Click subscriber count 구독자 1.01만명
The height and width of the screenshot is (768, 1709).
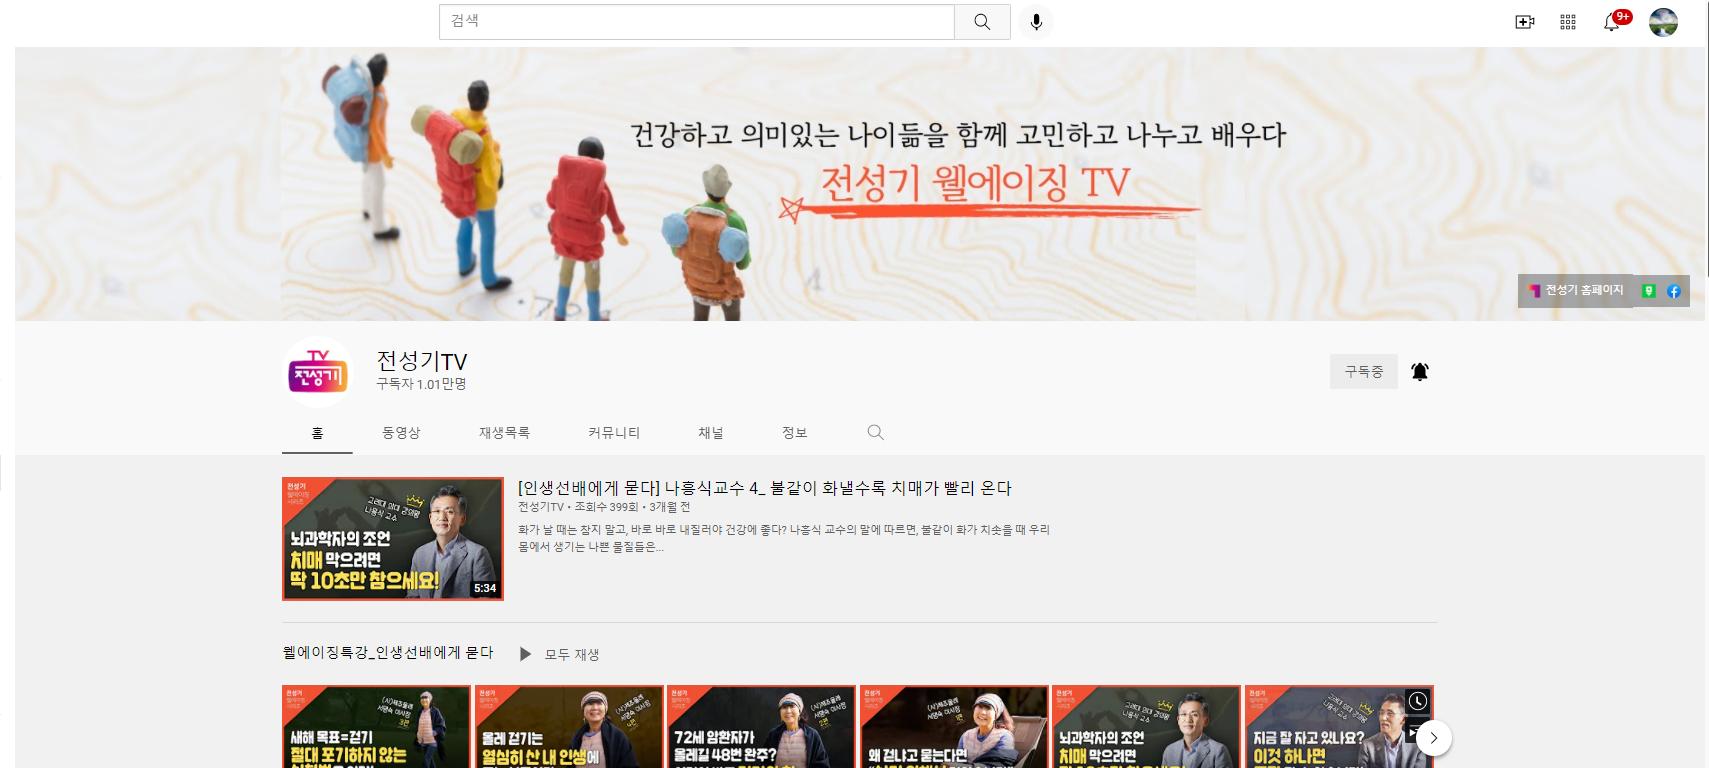421,385
